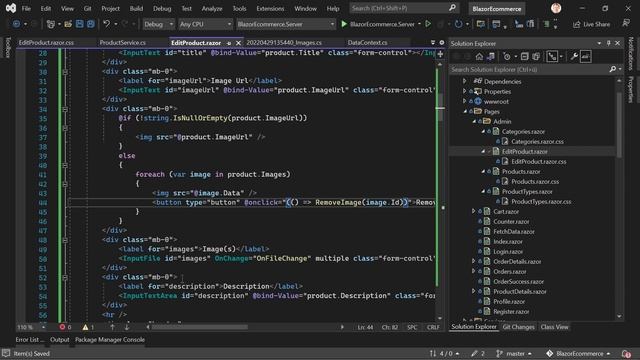The height and width of the screenshot is (360, 640).
Task: Click the Hot Reload icon
Action: click(x=458, y=24)
